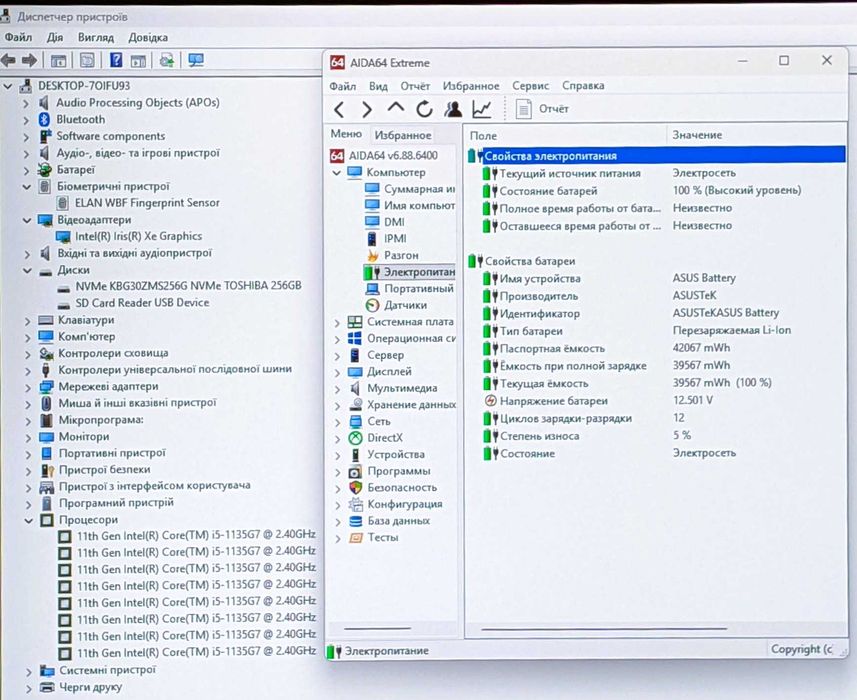Click the Безопасность shield icon in AIDA64

pos(355,487)
